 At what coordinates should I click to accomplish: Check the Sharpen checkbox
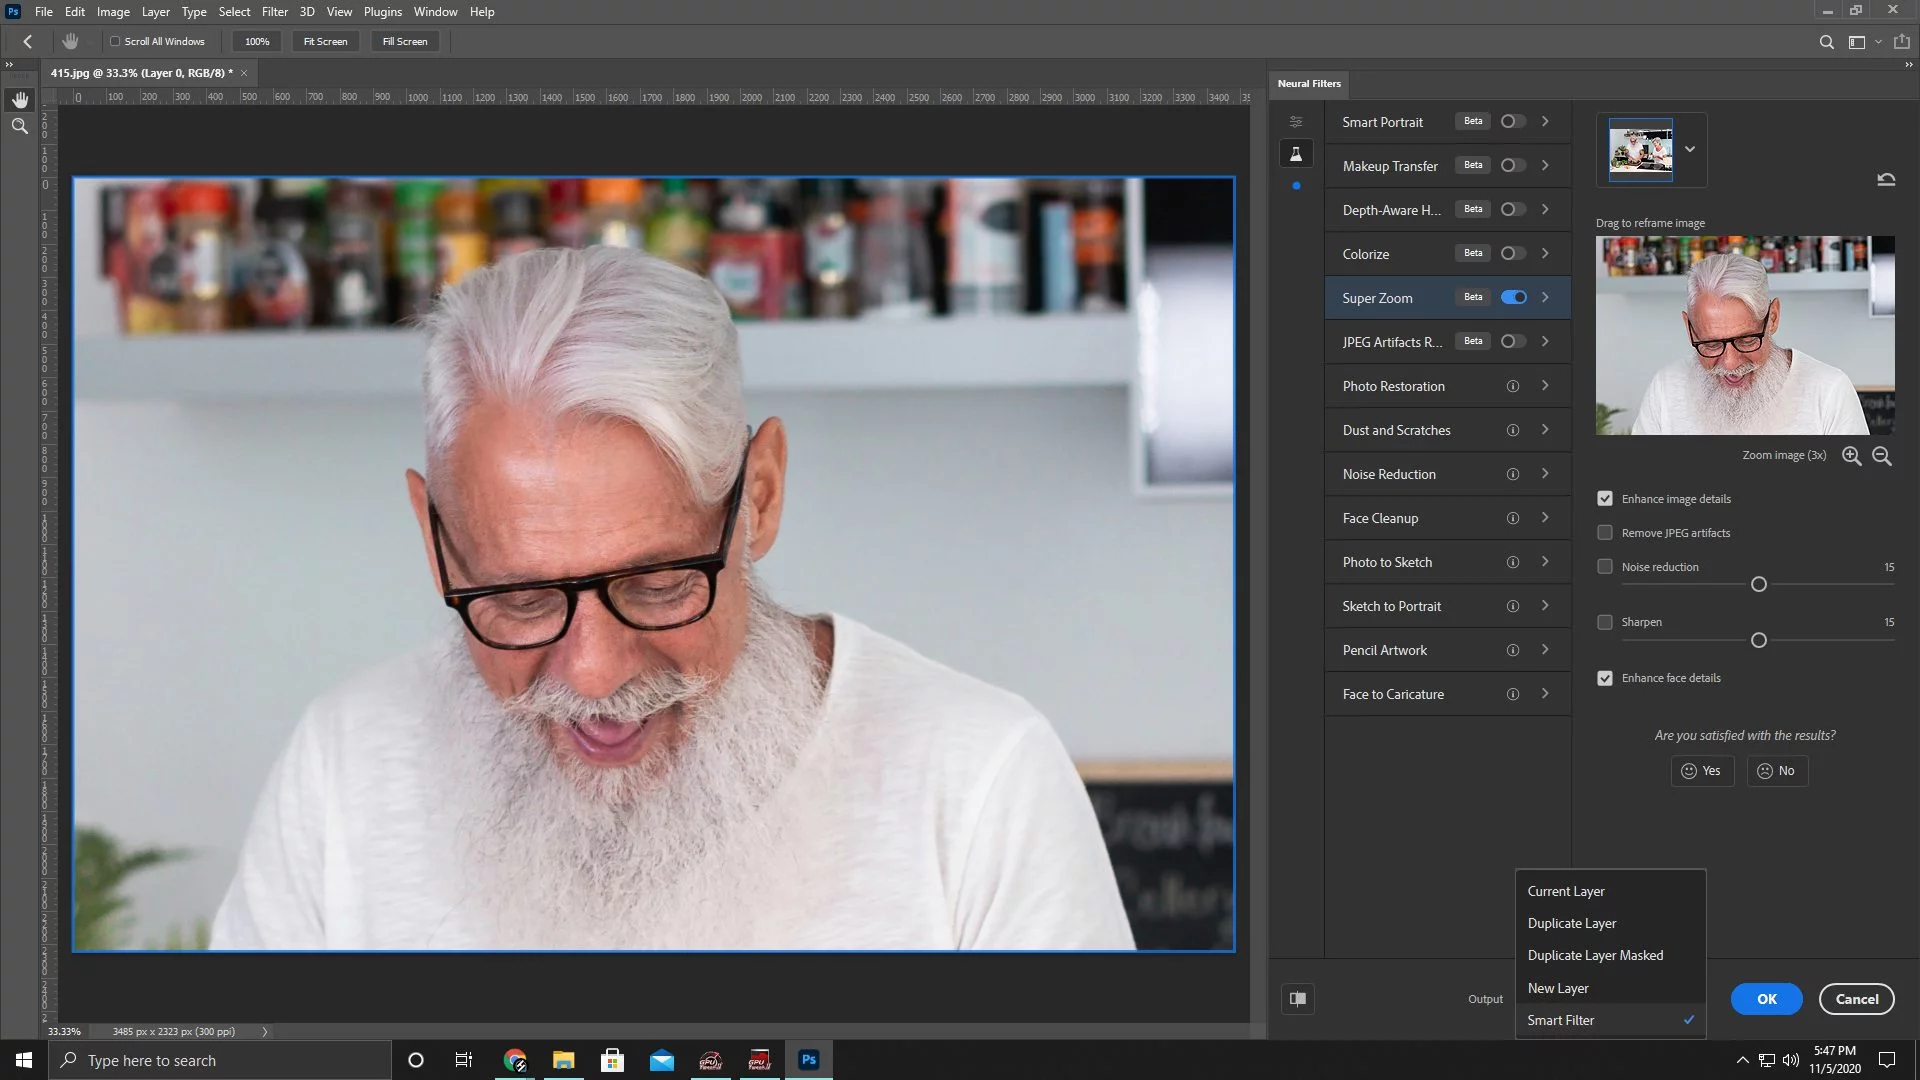[x=1605, y=622]
